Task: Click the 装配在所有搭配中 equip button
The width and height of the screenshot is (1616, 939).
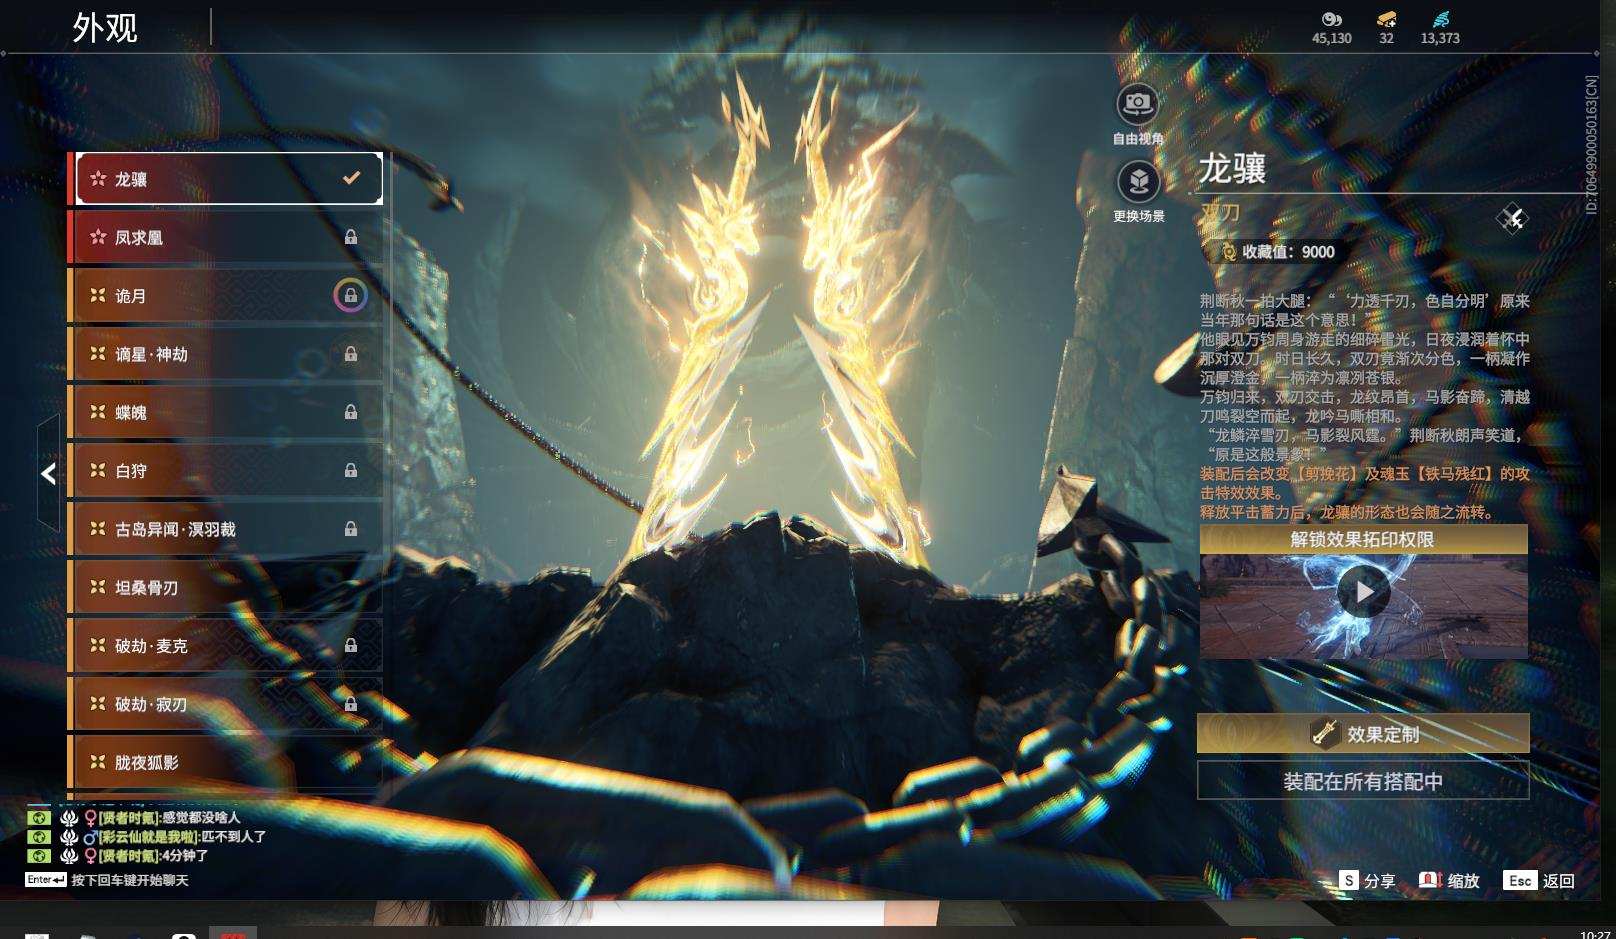Action: (1363, 781)
